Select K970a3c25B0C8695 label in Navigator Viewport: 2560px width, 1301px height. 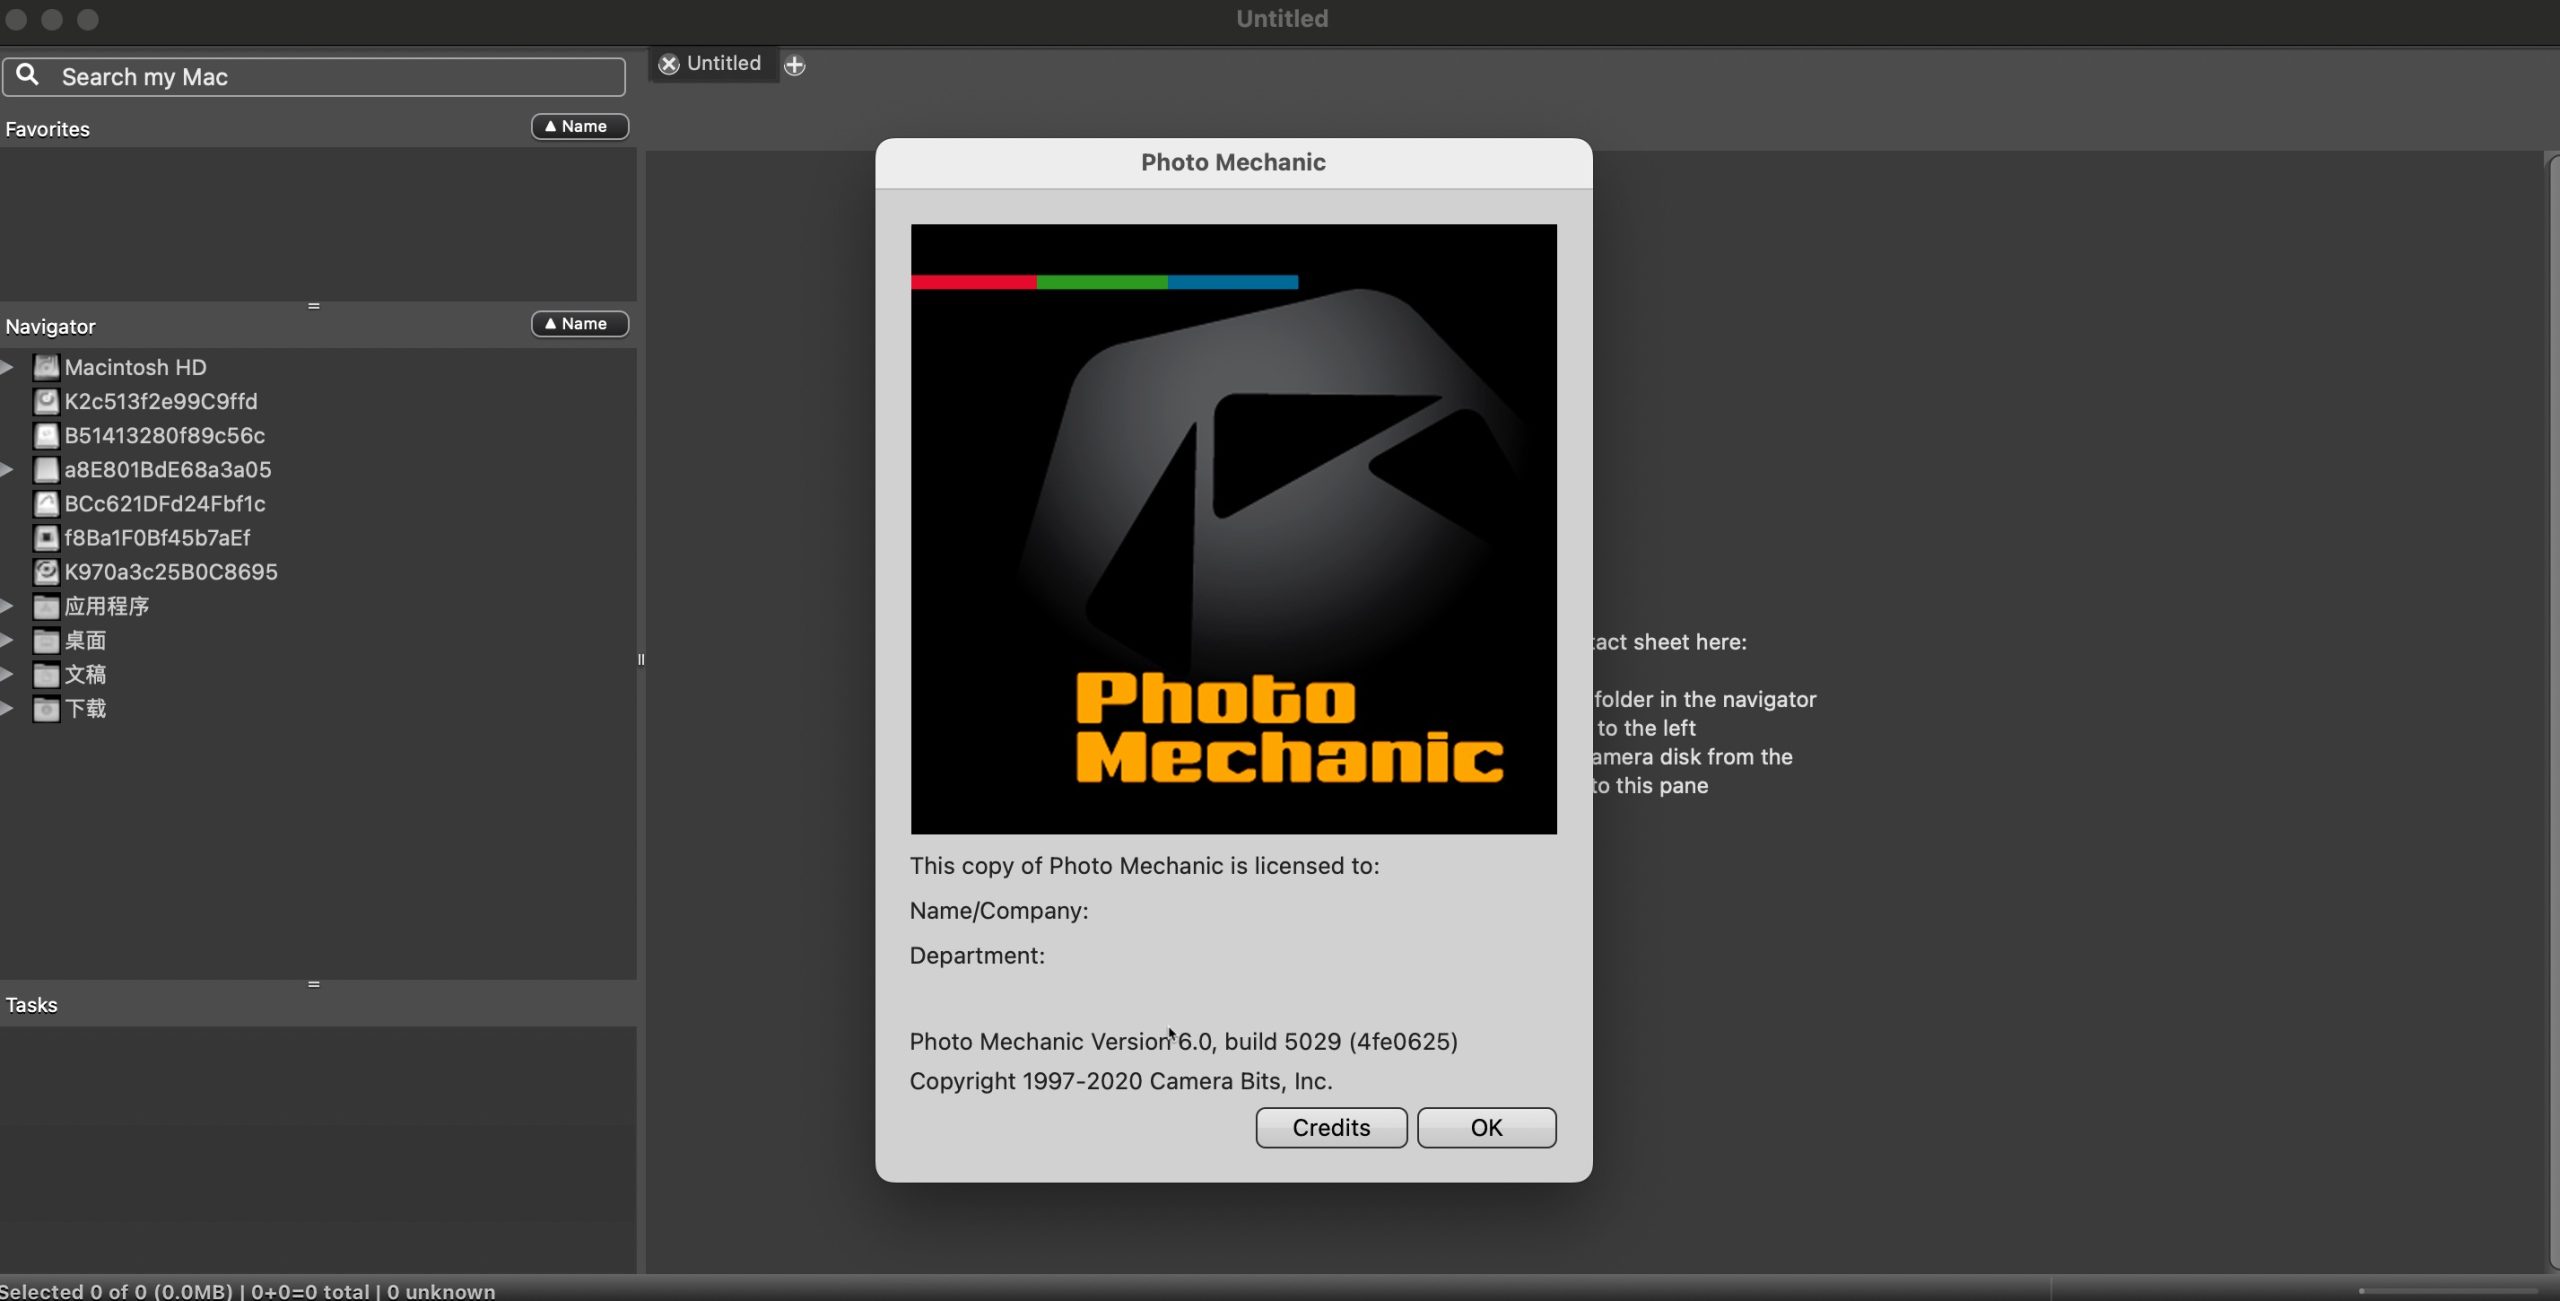(x=171, y=572)
